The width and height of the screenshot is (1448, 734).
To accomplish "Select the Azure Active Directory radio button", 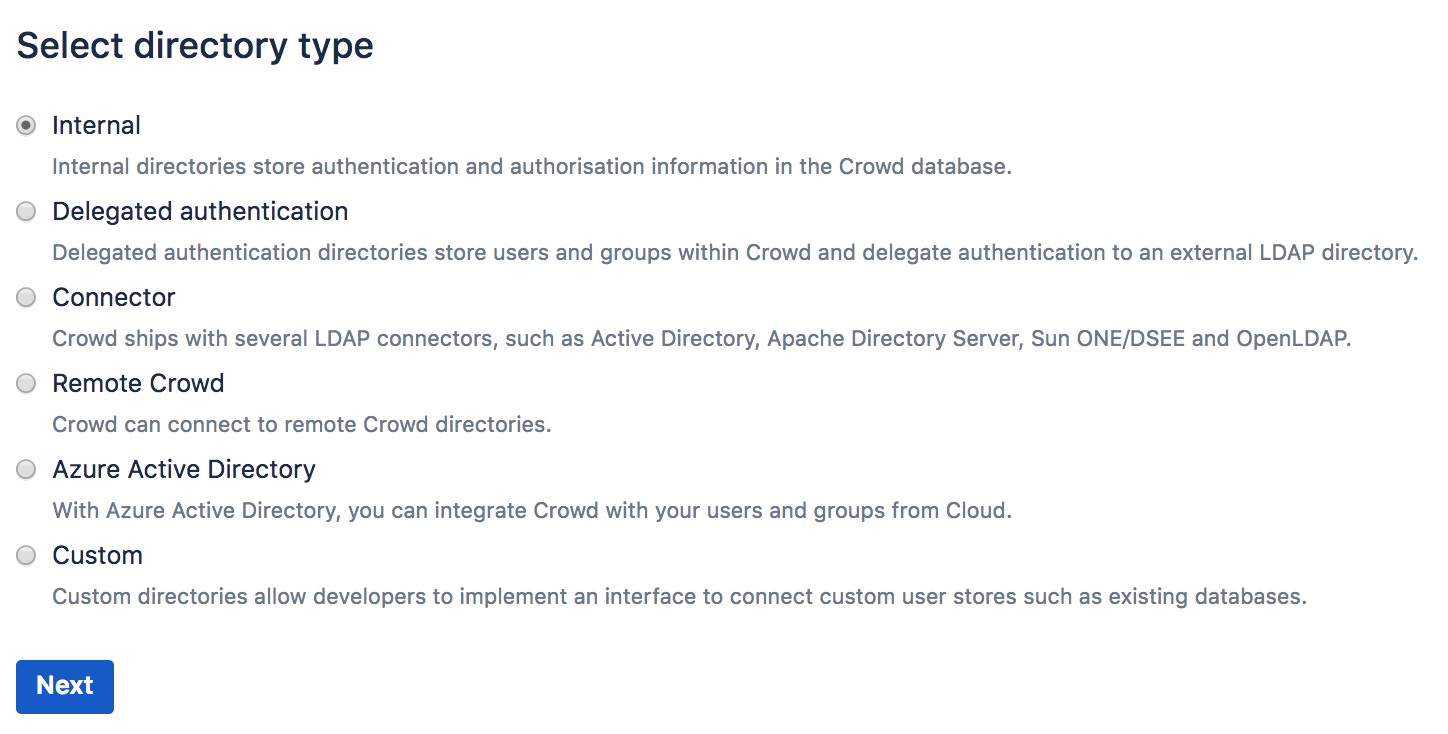I will pyautogui.click(x=25, y=469).
